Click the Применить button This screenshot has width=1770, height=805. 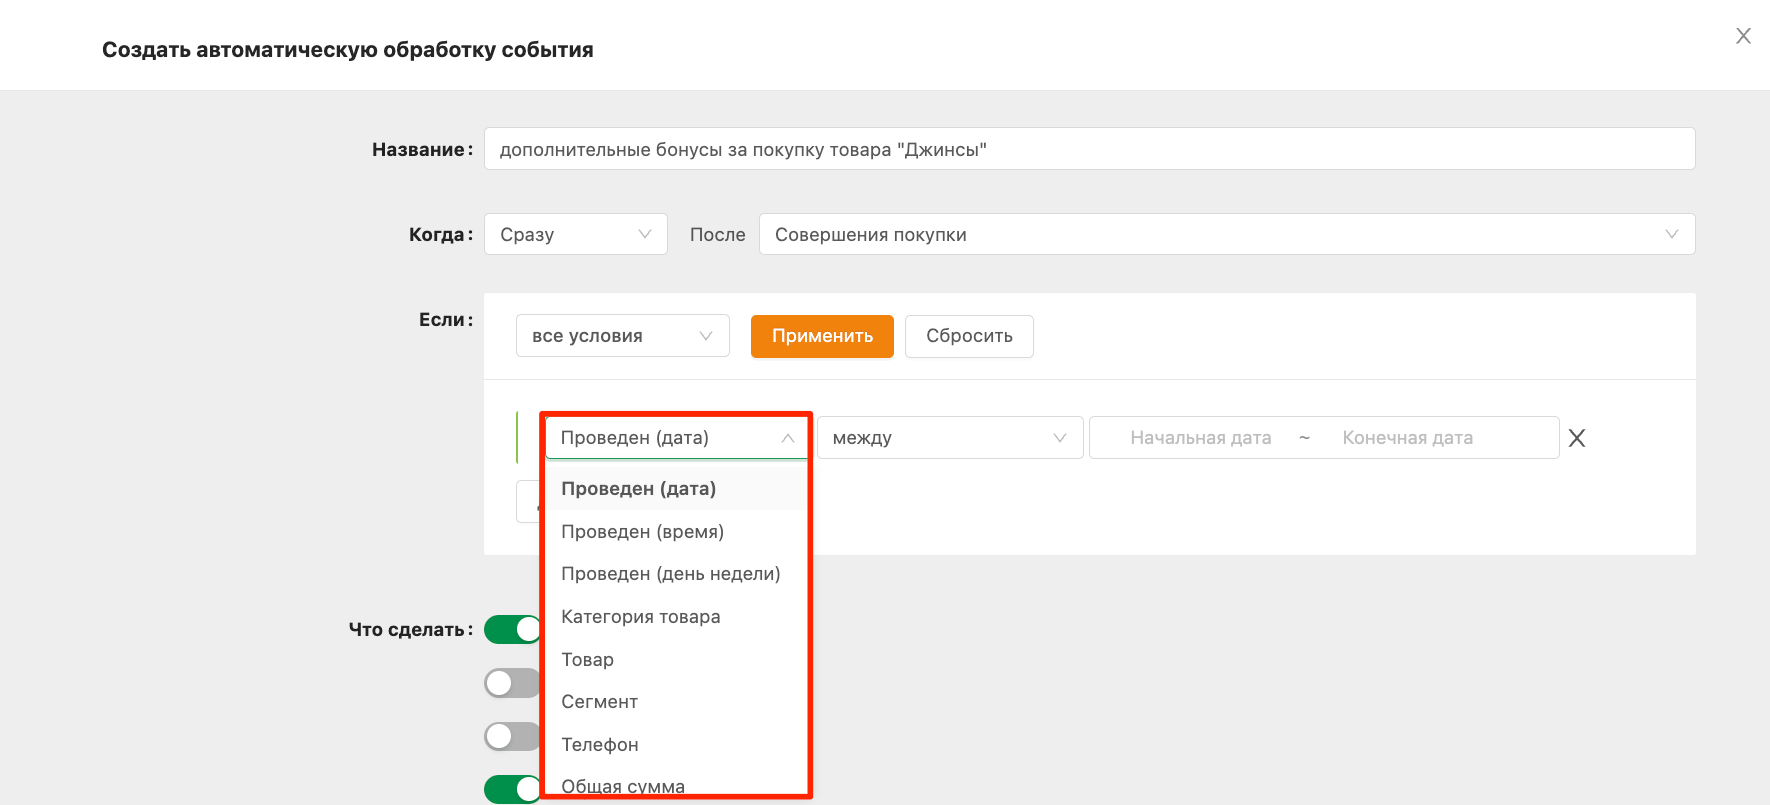(822, 336)
